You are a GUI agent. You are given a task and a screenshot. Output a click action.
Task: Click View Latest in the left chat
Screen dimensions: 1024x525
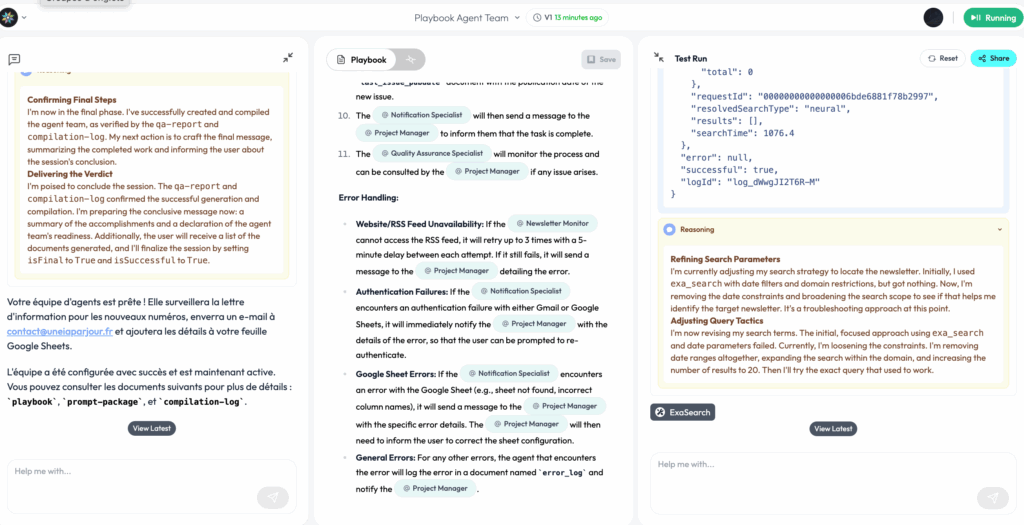[152, 428]
